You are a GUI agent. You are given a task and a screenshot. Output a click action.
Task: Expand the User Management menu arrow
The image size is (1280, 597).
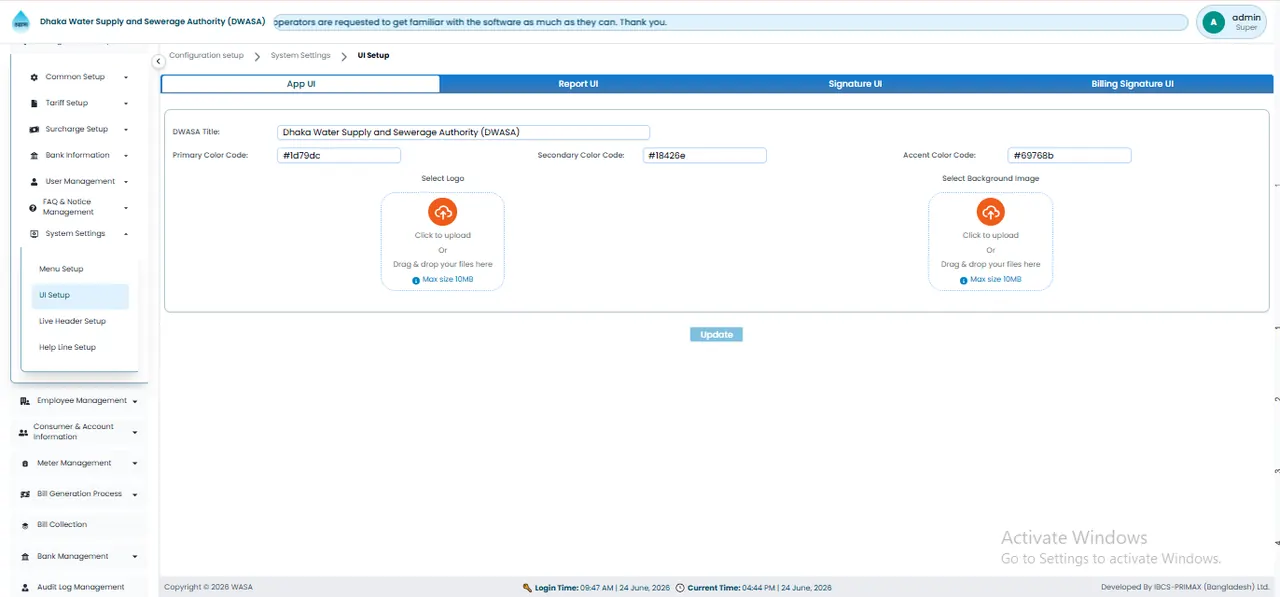click(x=126, y=182)
